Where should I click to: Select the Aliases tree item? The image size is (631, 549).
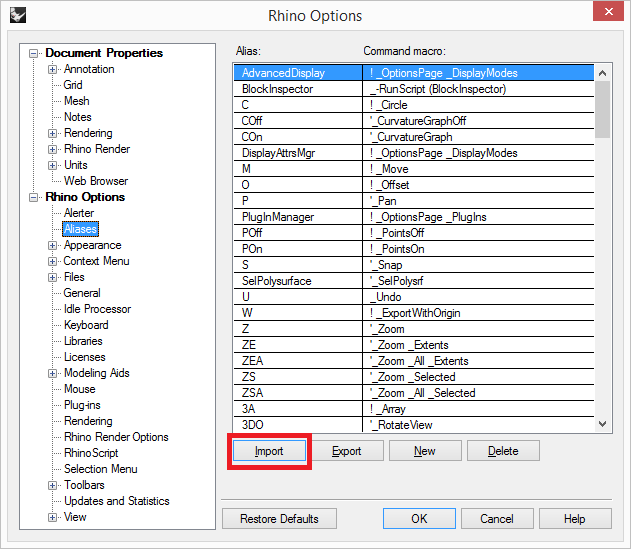click(80, 229)
